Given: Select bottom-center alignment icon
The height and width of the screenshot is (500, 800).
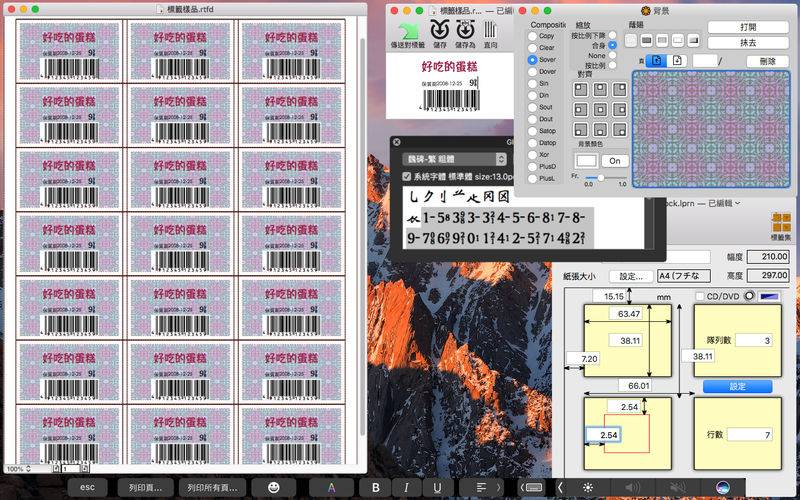Looking at the screenshot, I should pos(600,129).
